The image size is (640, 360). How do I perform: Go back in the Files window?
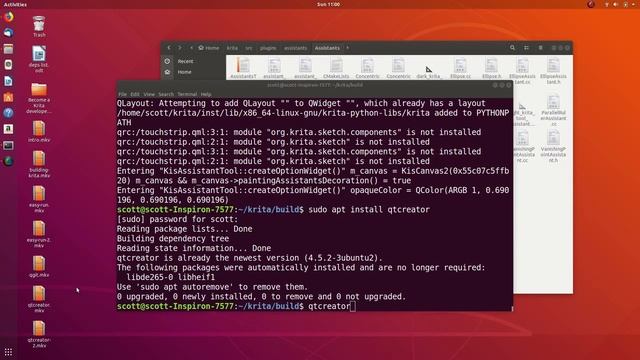point(169,48)
